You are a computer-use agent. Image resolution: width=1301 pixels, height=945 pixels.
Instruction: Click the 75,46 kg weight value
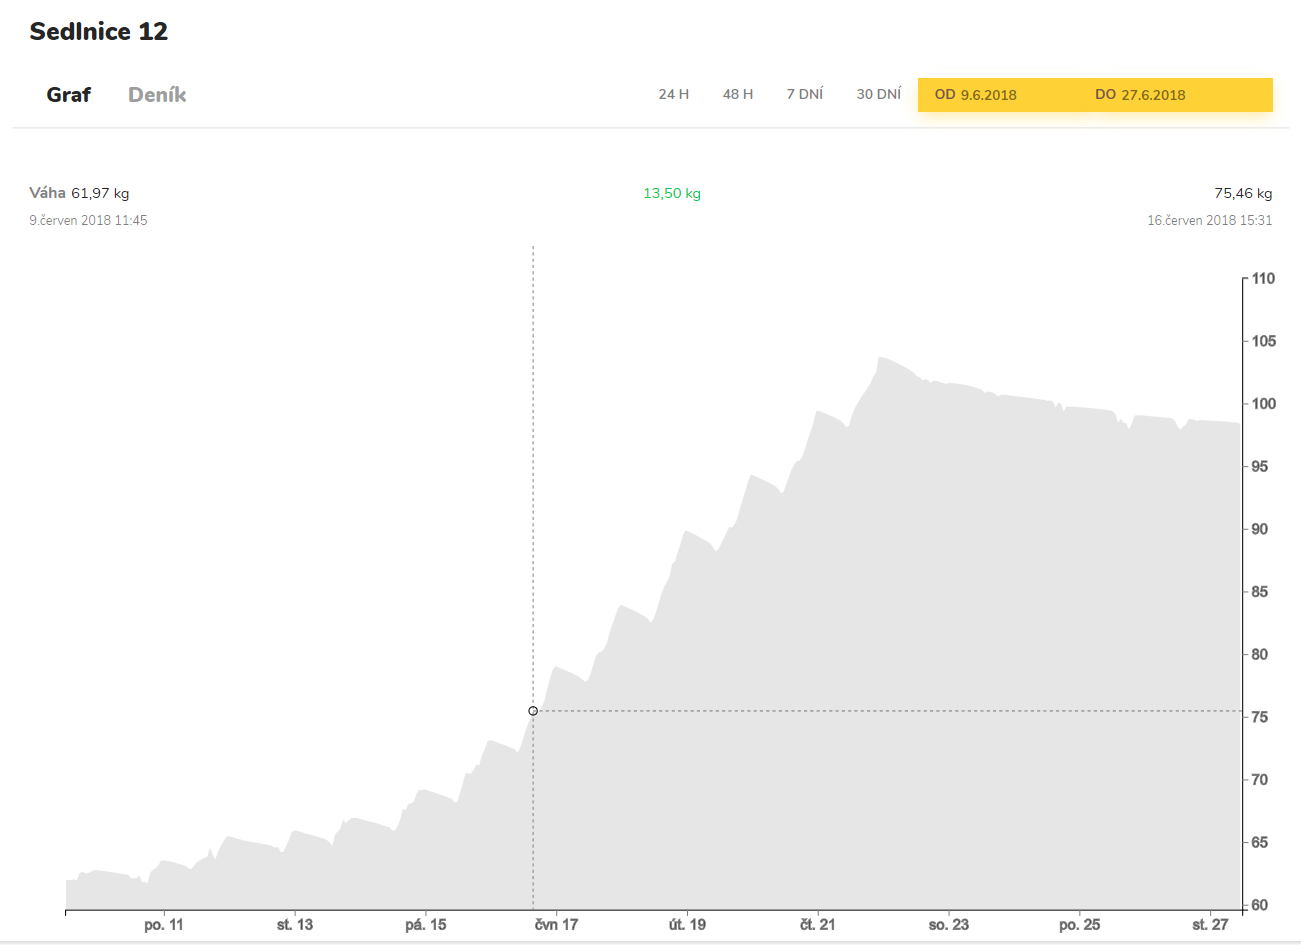(x=1243, y=193)
